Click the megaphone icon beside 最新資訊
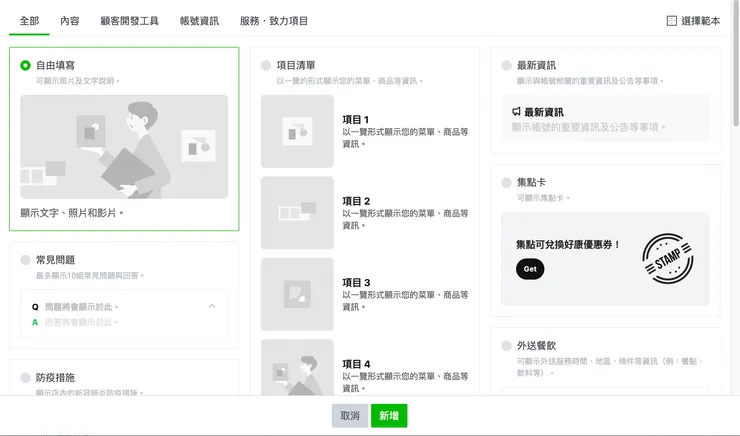740x436 pixels. [516, 112]
